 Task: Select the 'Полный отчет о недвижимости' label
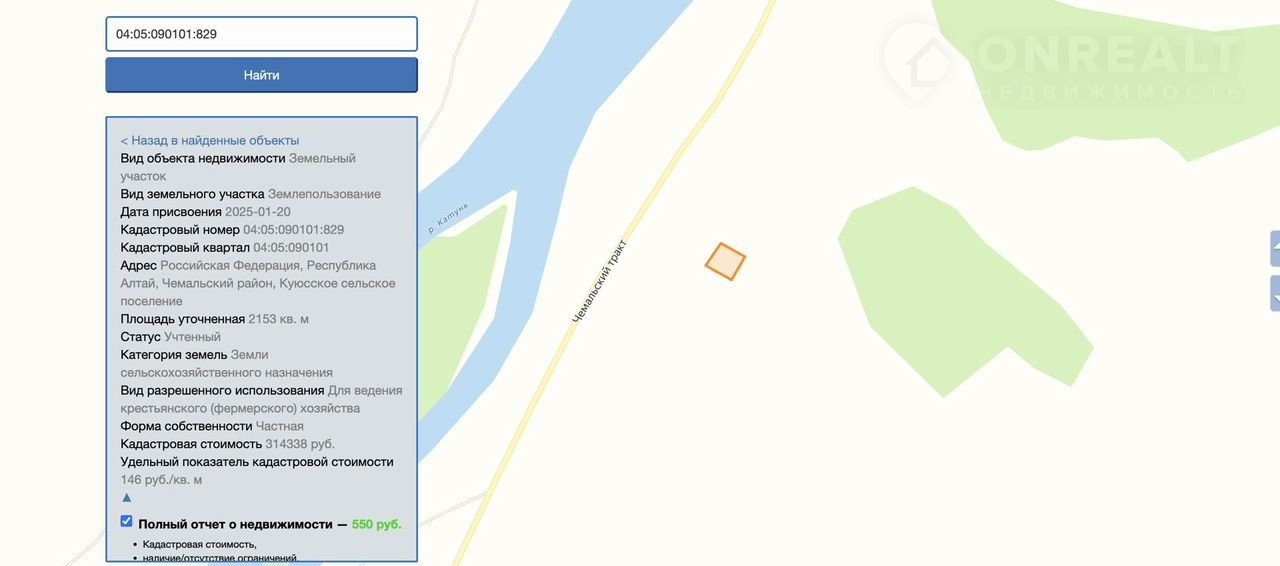[235, 524]
